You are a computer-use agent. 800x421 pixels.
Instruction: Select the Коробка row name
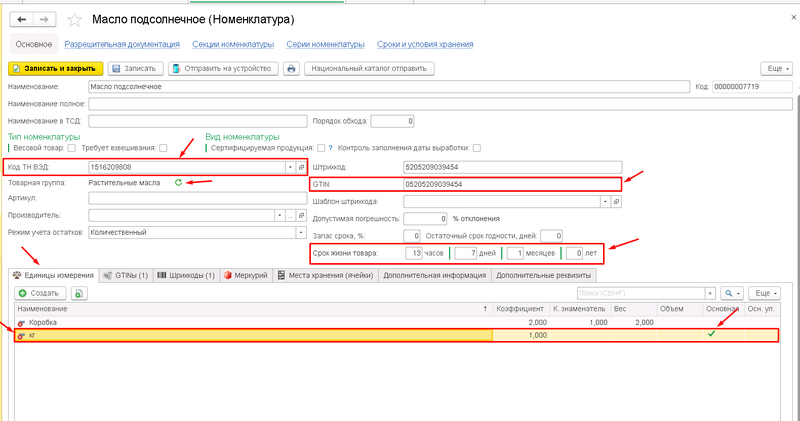[x=43, y=323]
